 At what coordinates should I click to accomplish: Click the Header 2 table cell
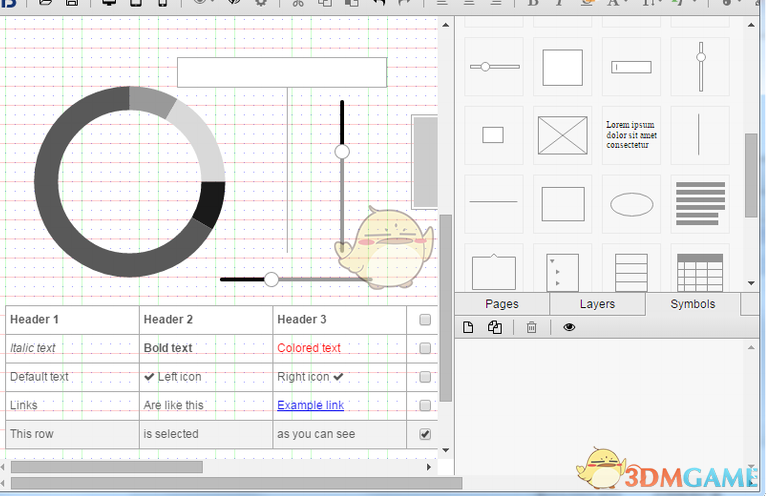tap(206, 320)
